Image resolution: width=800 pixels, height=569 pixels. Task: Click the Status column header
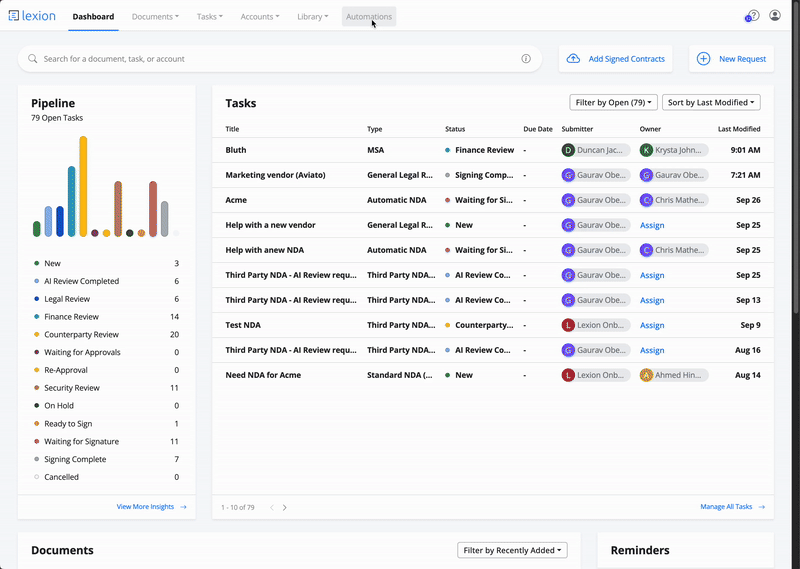pyautogui.click(x=455, y=129)
